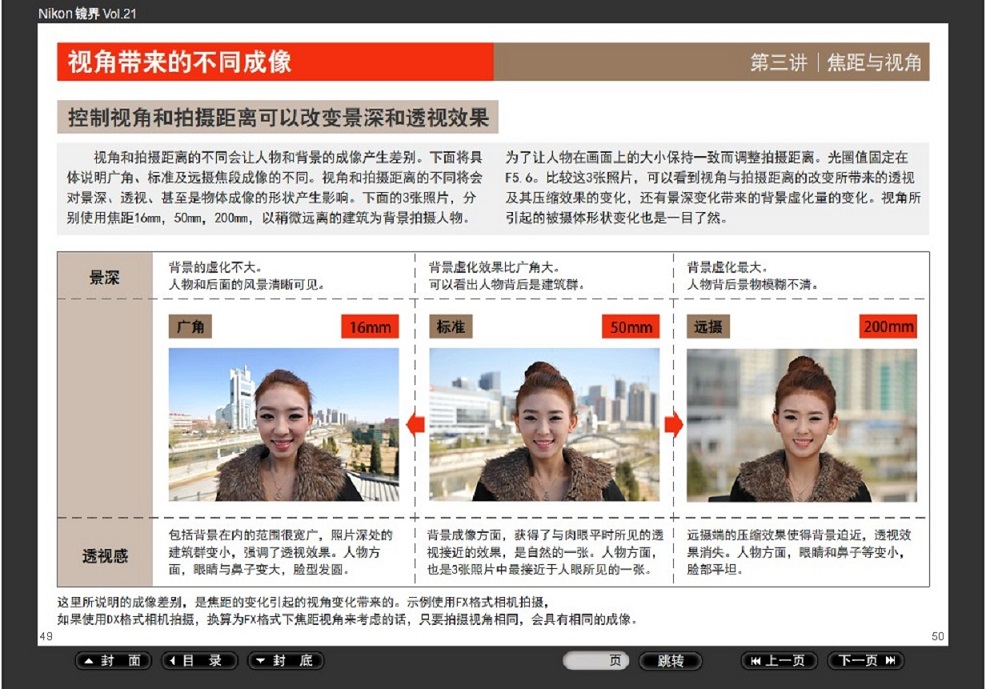Select the red 200mm focal length label

tap(887, 327)
